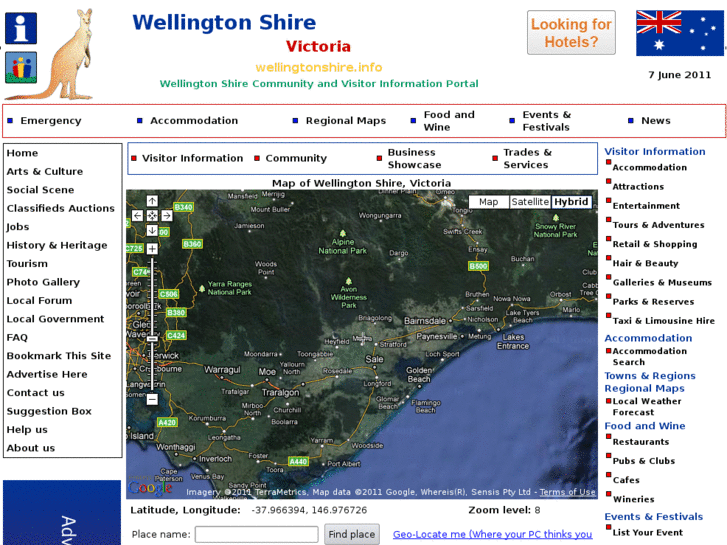Open the Contact us sidebar link
727x545 pixels.
click(x=35, y=393)
